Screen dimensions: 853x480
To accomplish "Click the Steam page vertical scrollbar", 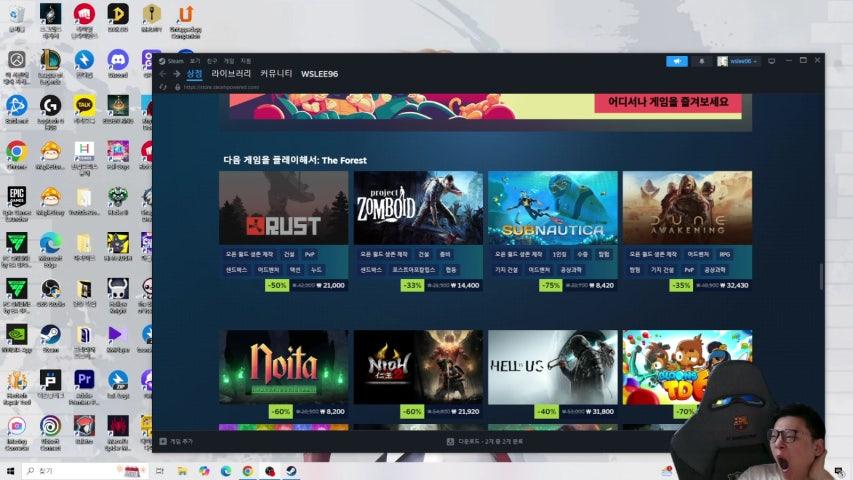I will tap(821, 276).
